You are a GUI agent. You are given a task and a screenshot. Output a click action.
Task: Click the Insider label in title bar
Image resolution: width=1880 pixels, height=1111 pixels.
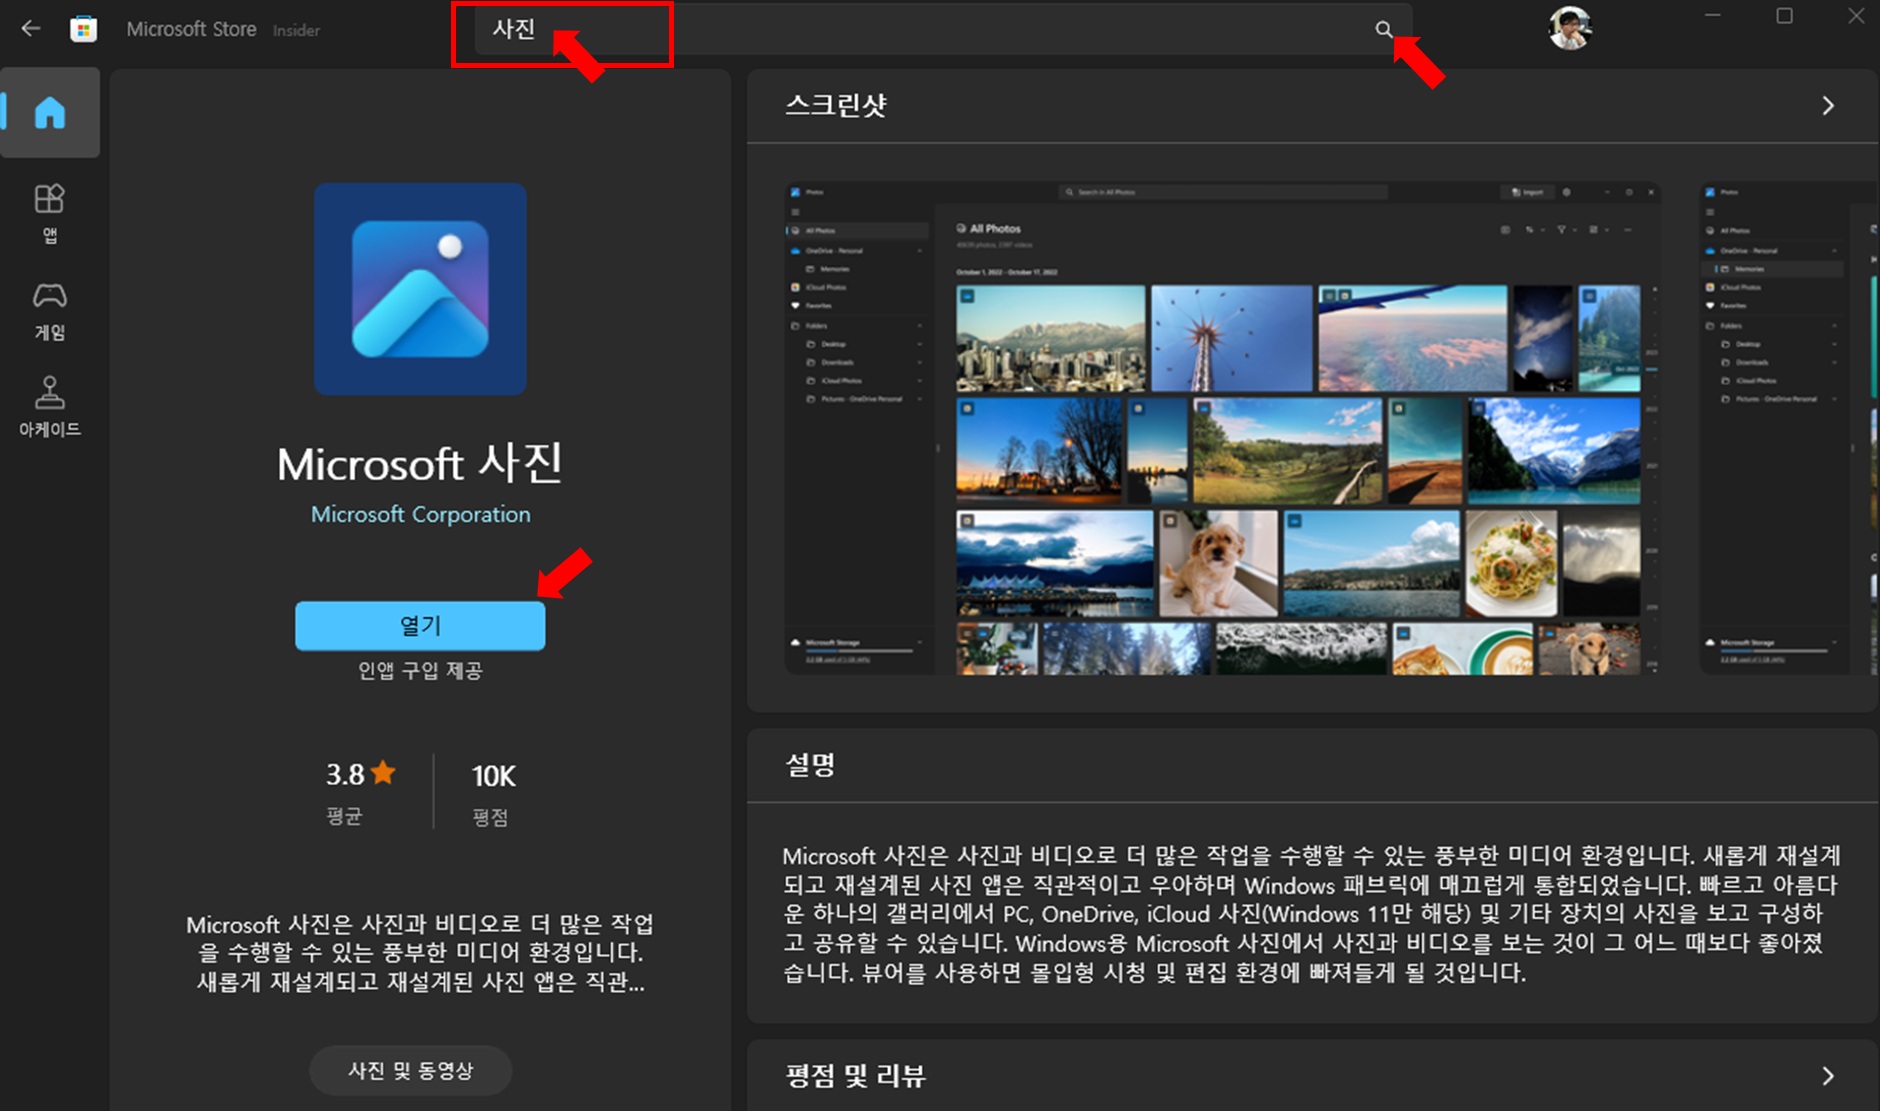(x=296, y=31)
